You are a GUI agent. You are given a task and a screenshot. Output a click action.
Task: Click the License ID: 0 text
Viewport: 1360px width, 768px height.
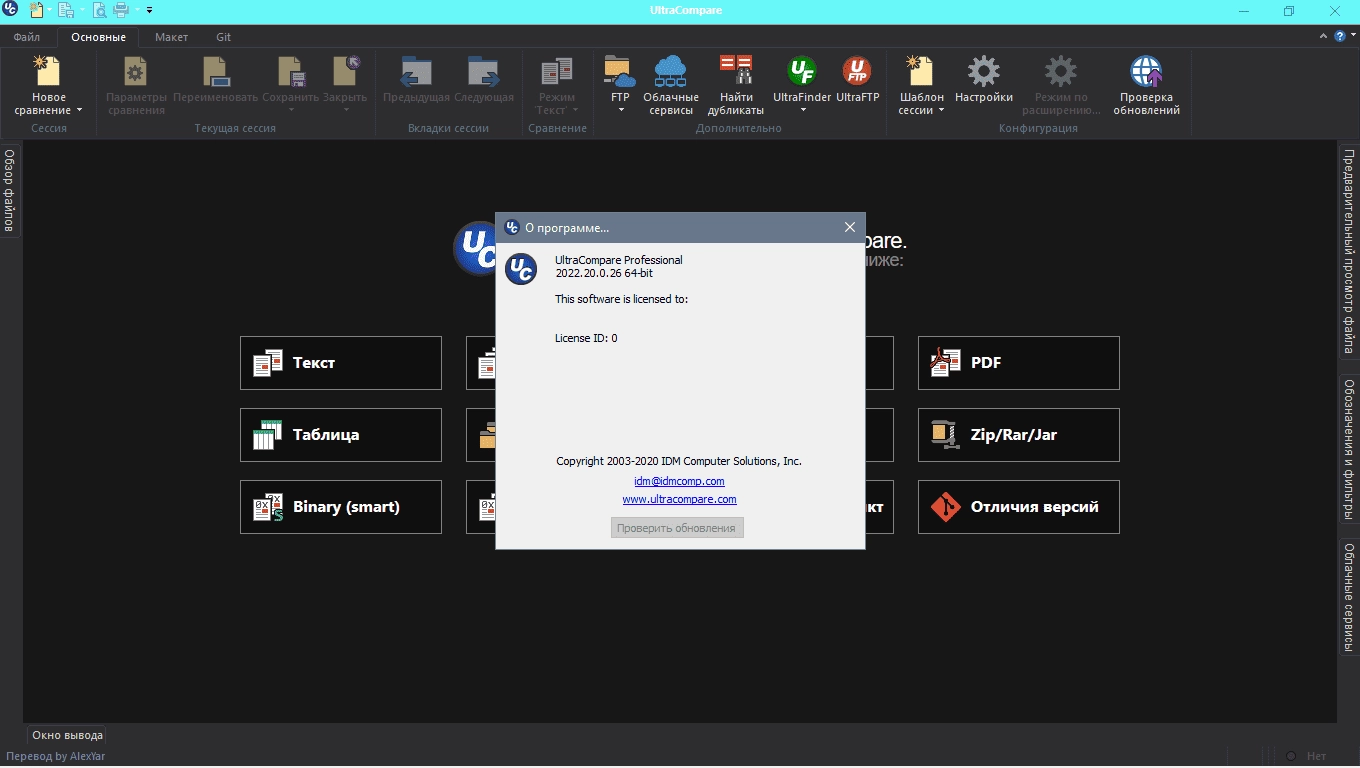[586, 338]
